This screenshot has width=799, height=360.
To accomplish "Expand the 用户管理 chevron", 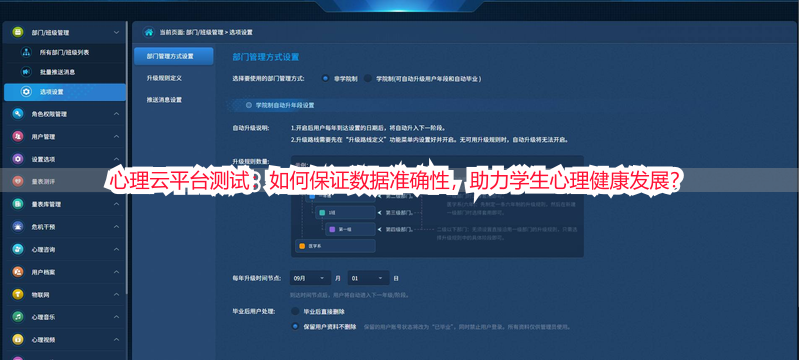I will click(x=116, y=137).
